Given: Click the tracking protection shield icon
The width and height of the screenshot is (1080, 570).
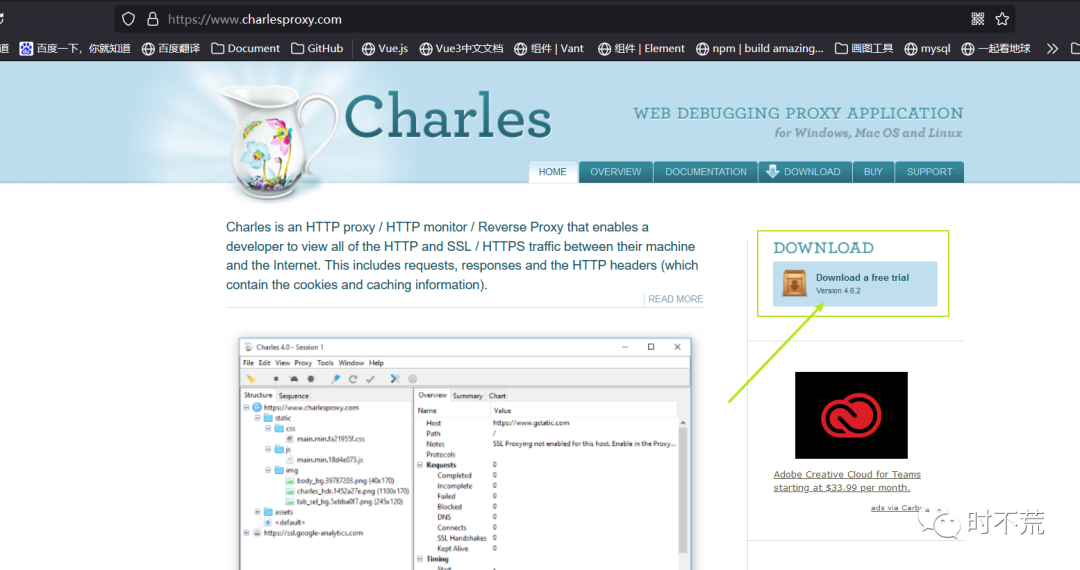Looking at the screenshot, I should tap(128, 19).
